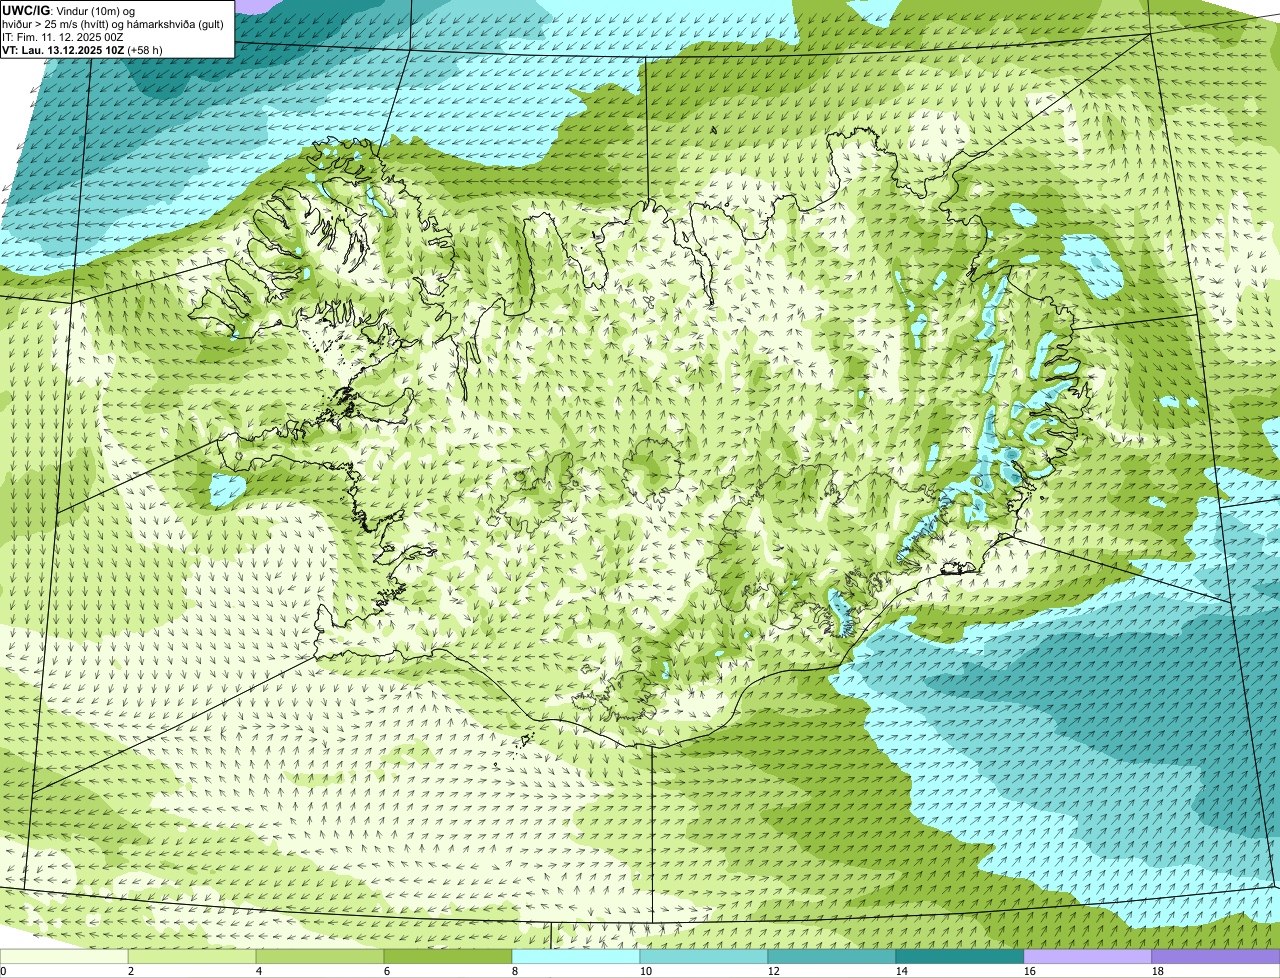This screenshot has width=1280, height=978.
Task: Choose the 10–12 m/s turquoise legend swatch
Action: click(704, 957)
